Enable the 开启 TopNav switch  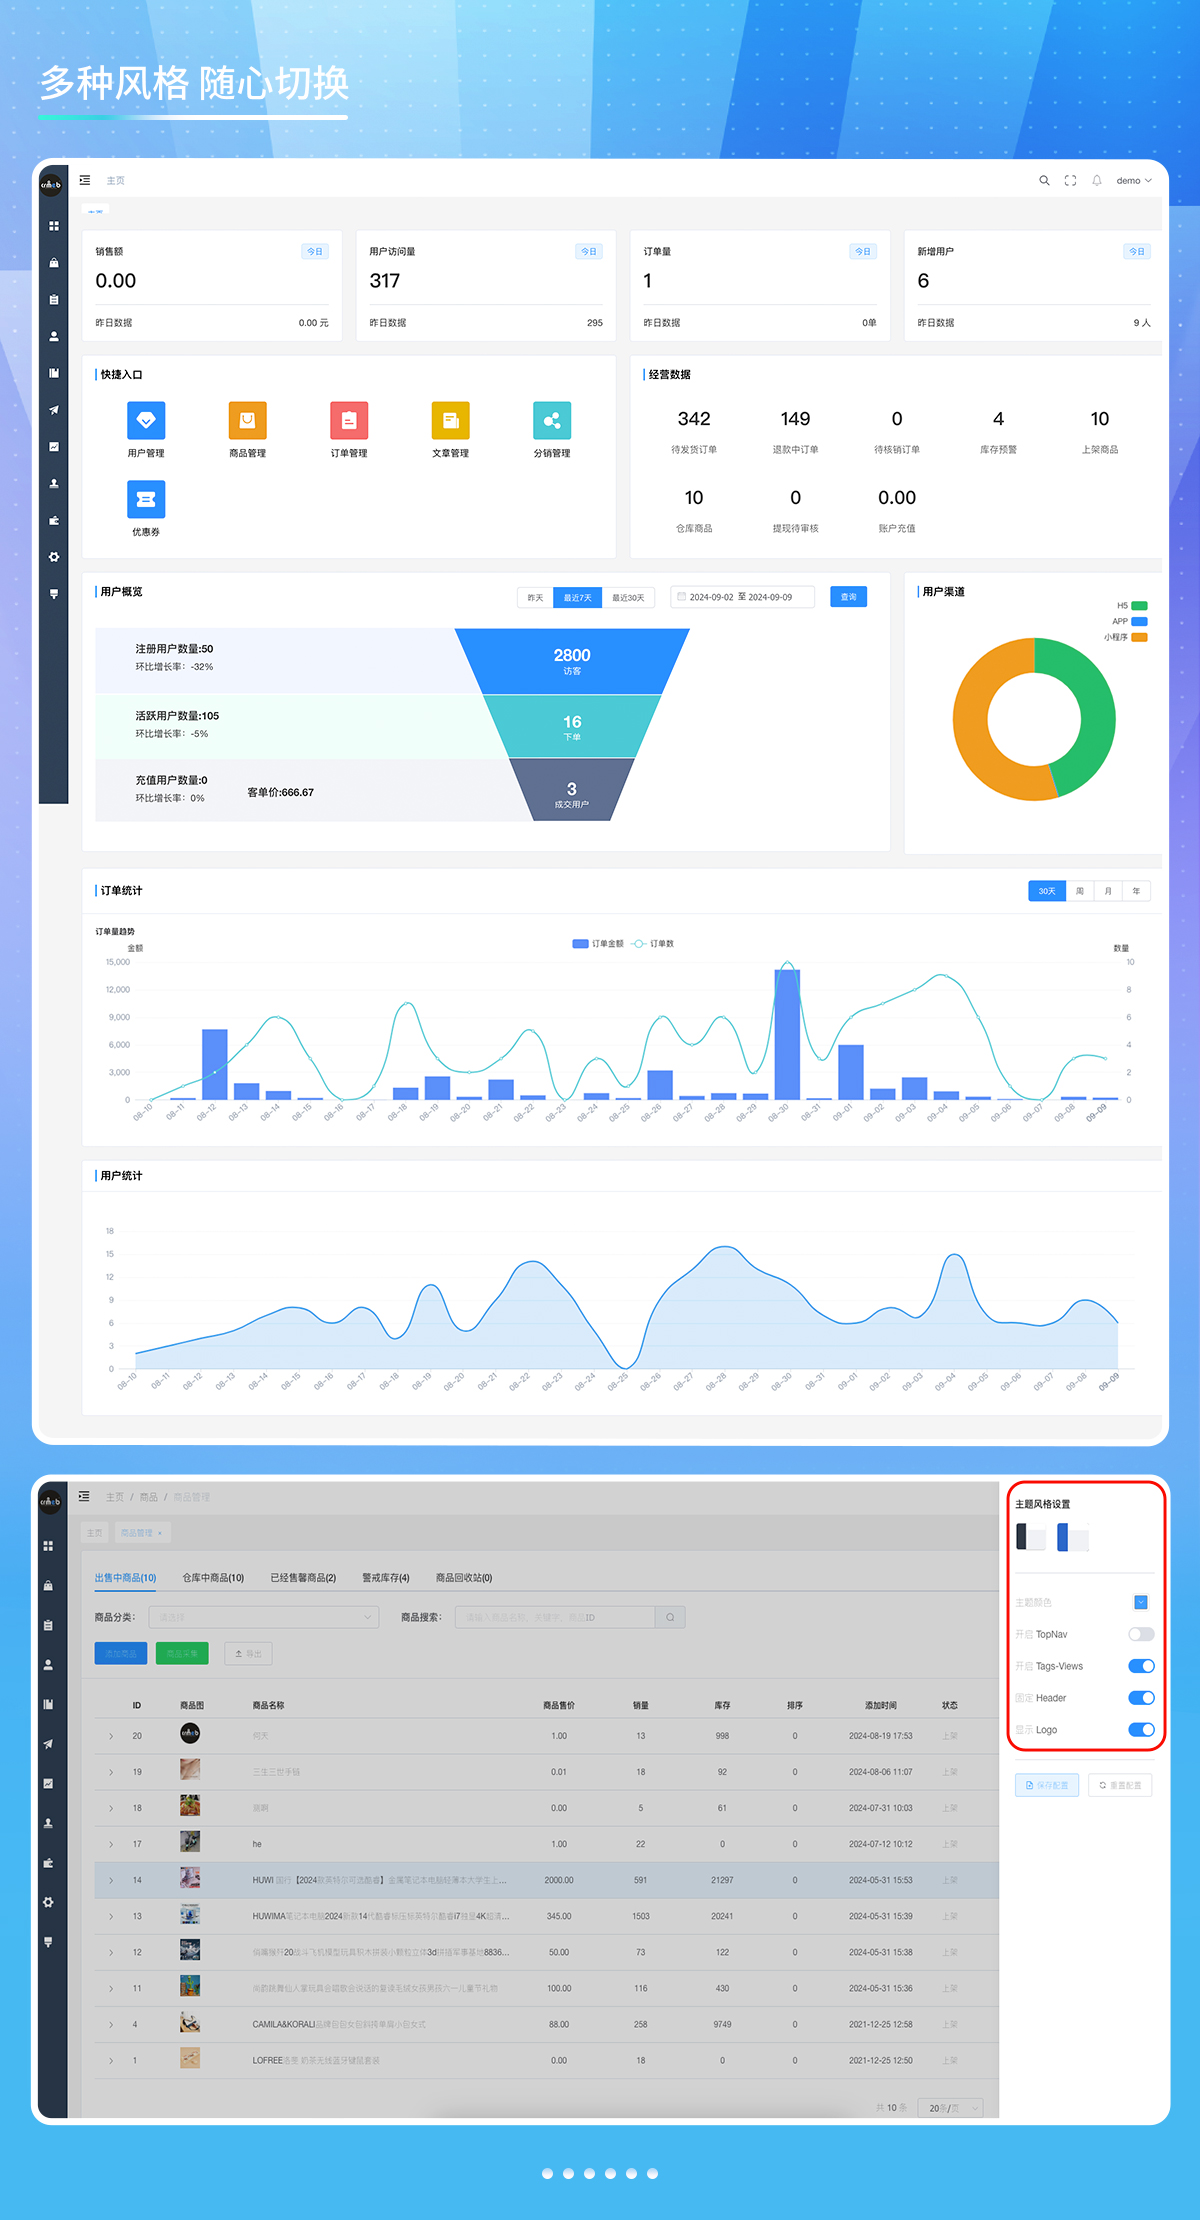pos(1141,1634)
